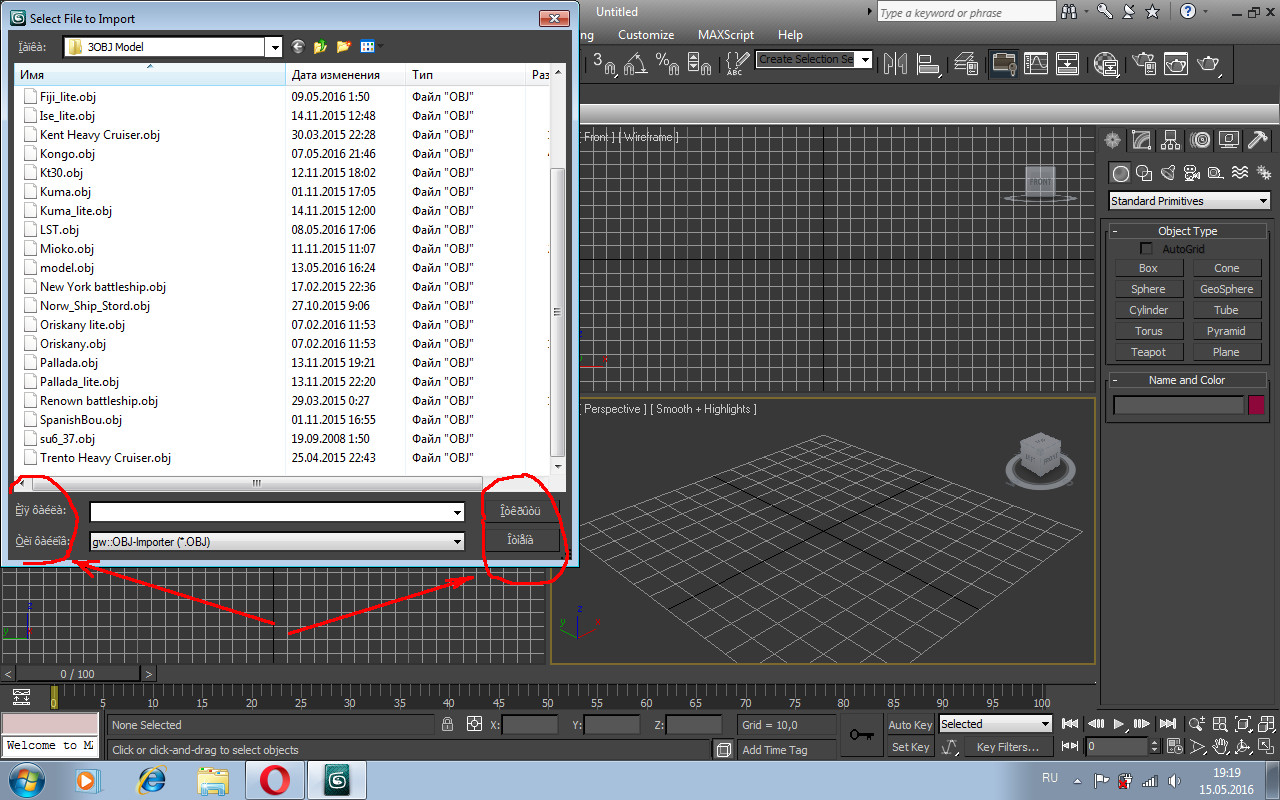The width and height of the screenshot is (1280, 800).
Task: Switch to the Utilities hammer tab
Action: coord(1258,140)
